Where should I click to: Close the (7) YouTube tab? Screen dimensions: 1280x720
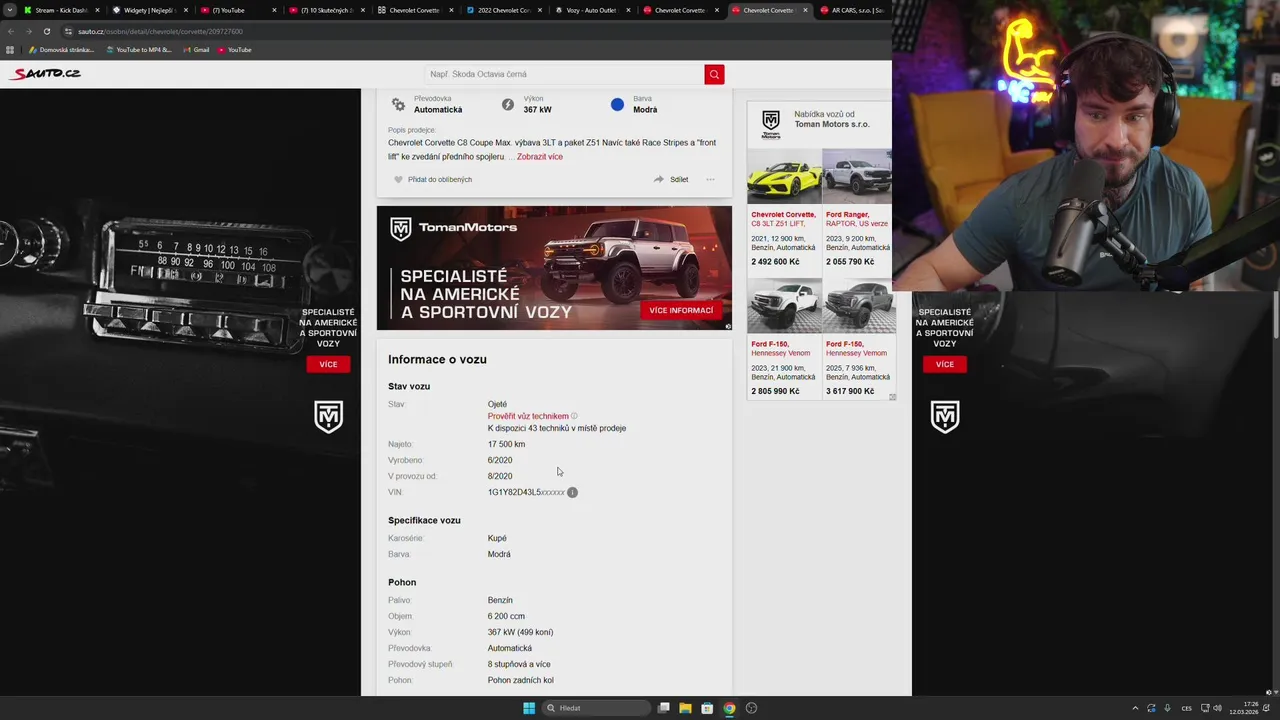pyautogui.click(x=274, y=10)
